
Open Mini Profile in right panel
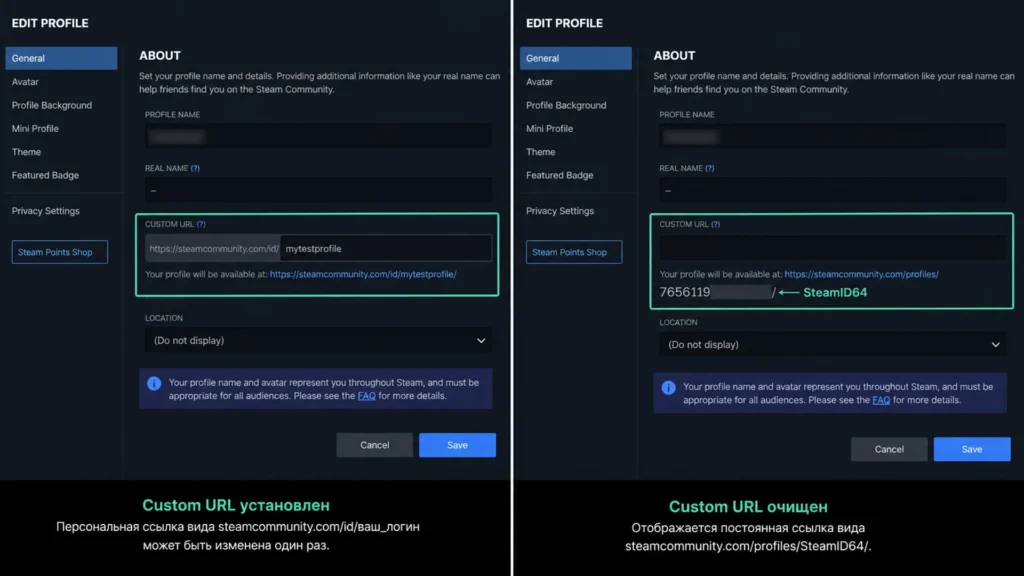pos(550,129)
